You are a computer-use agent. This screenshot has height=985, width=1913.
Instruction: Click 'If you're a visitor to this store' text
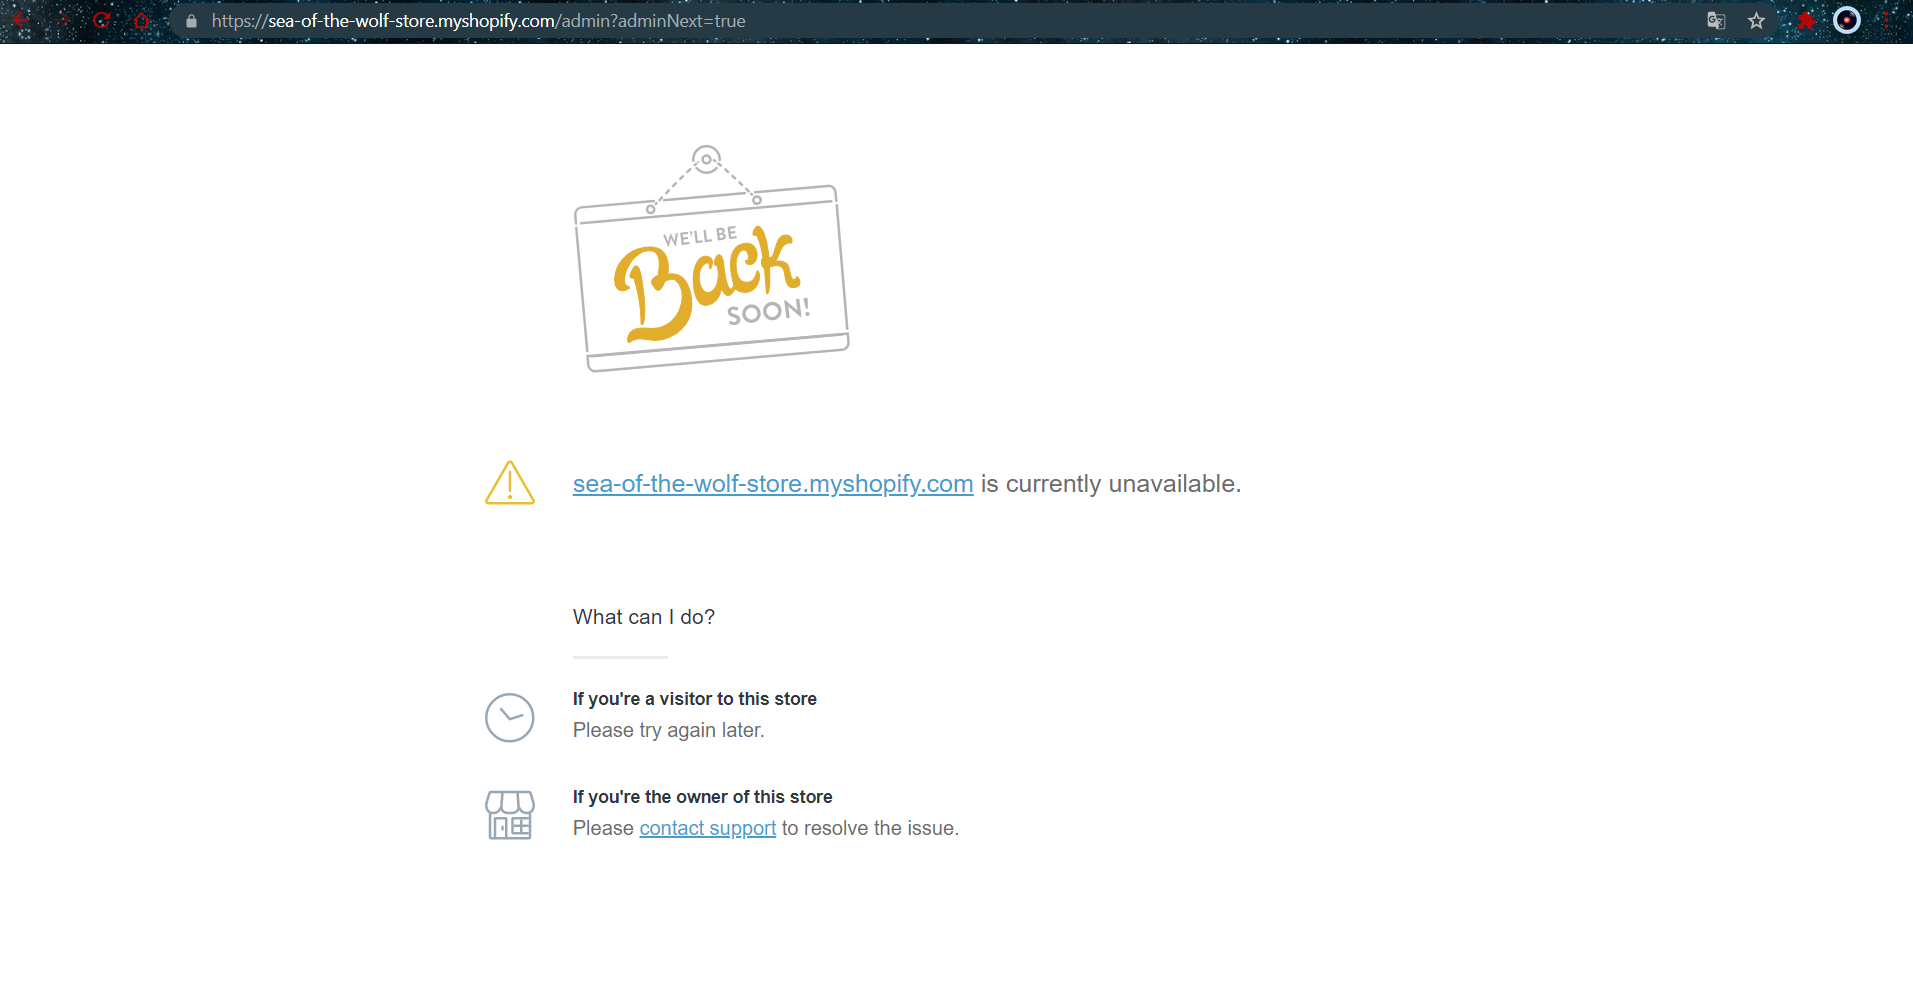point(695,699)
